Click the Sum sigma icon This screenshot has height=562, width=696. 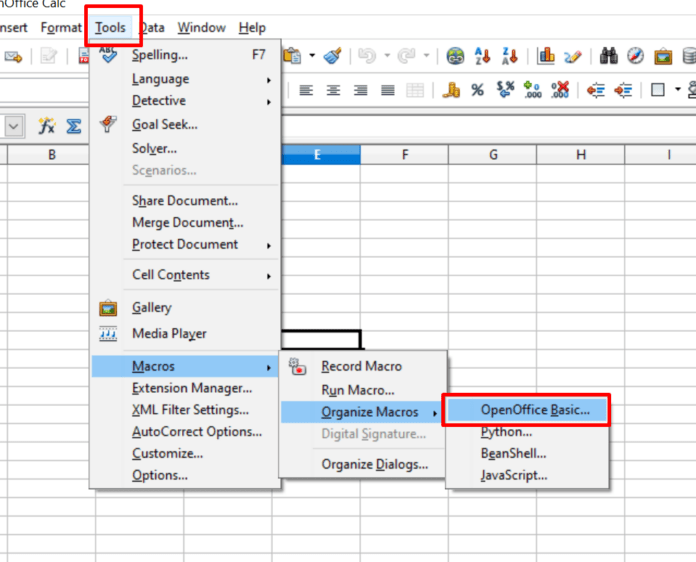tap(74, 127)
